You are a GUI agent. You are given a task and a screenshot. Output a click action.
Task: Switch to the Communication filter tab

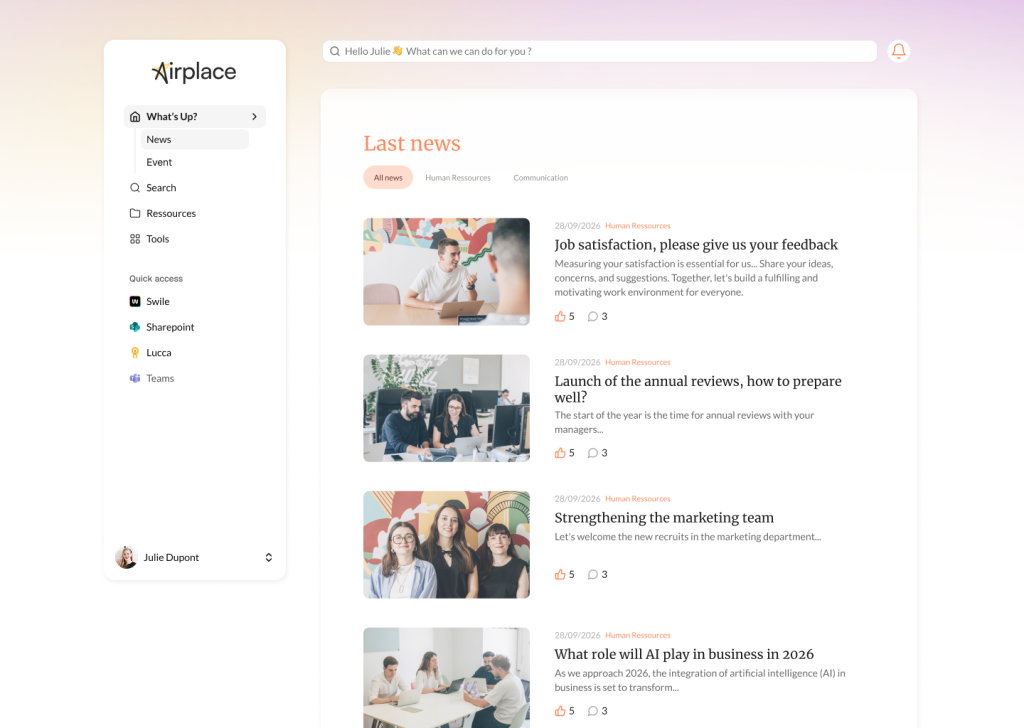tap(540, 178)
